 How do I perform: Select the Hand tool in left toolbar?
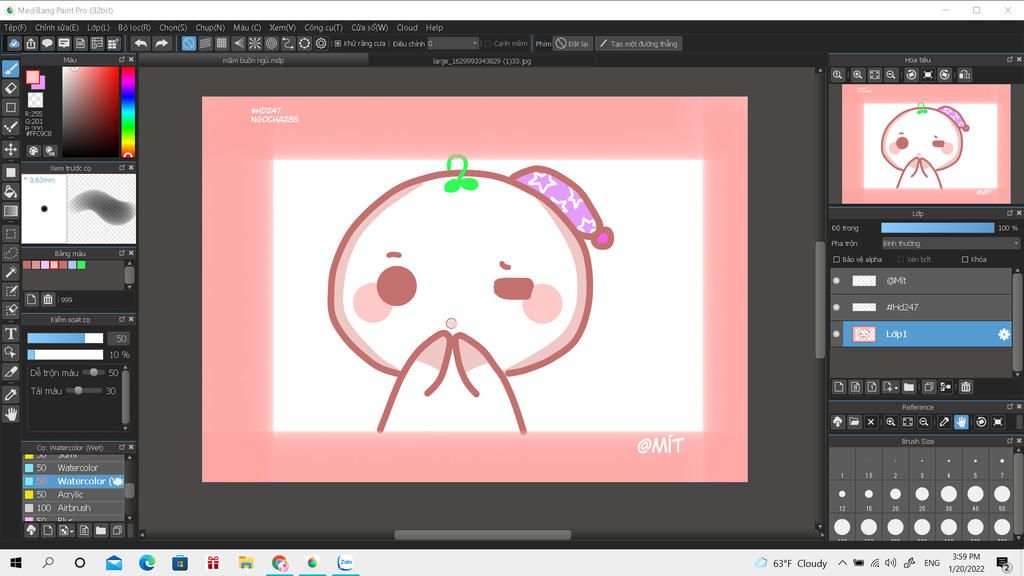(x=10, y=414)
